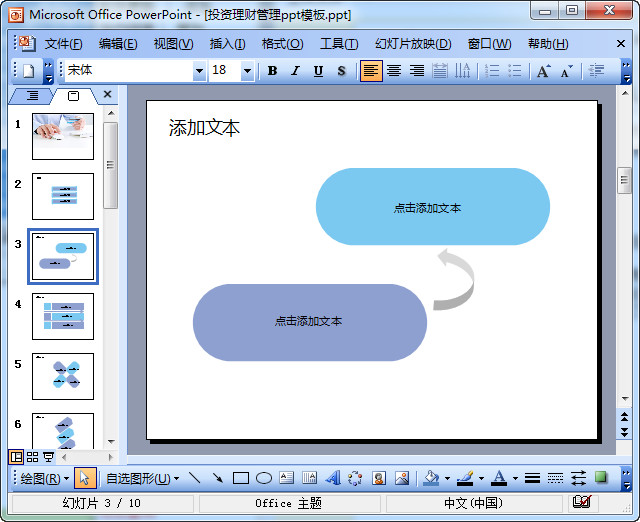This screenshot has height=522, width=640.
Task: Select slide 4 thumbnail
Action: (x=63, y=316)
